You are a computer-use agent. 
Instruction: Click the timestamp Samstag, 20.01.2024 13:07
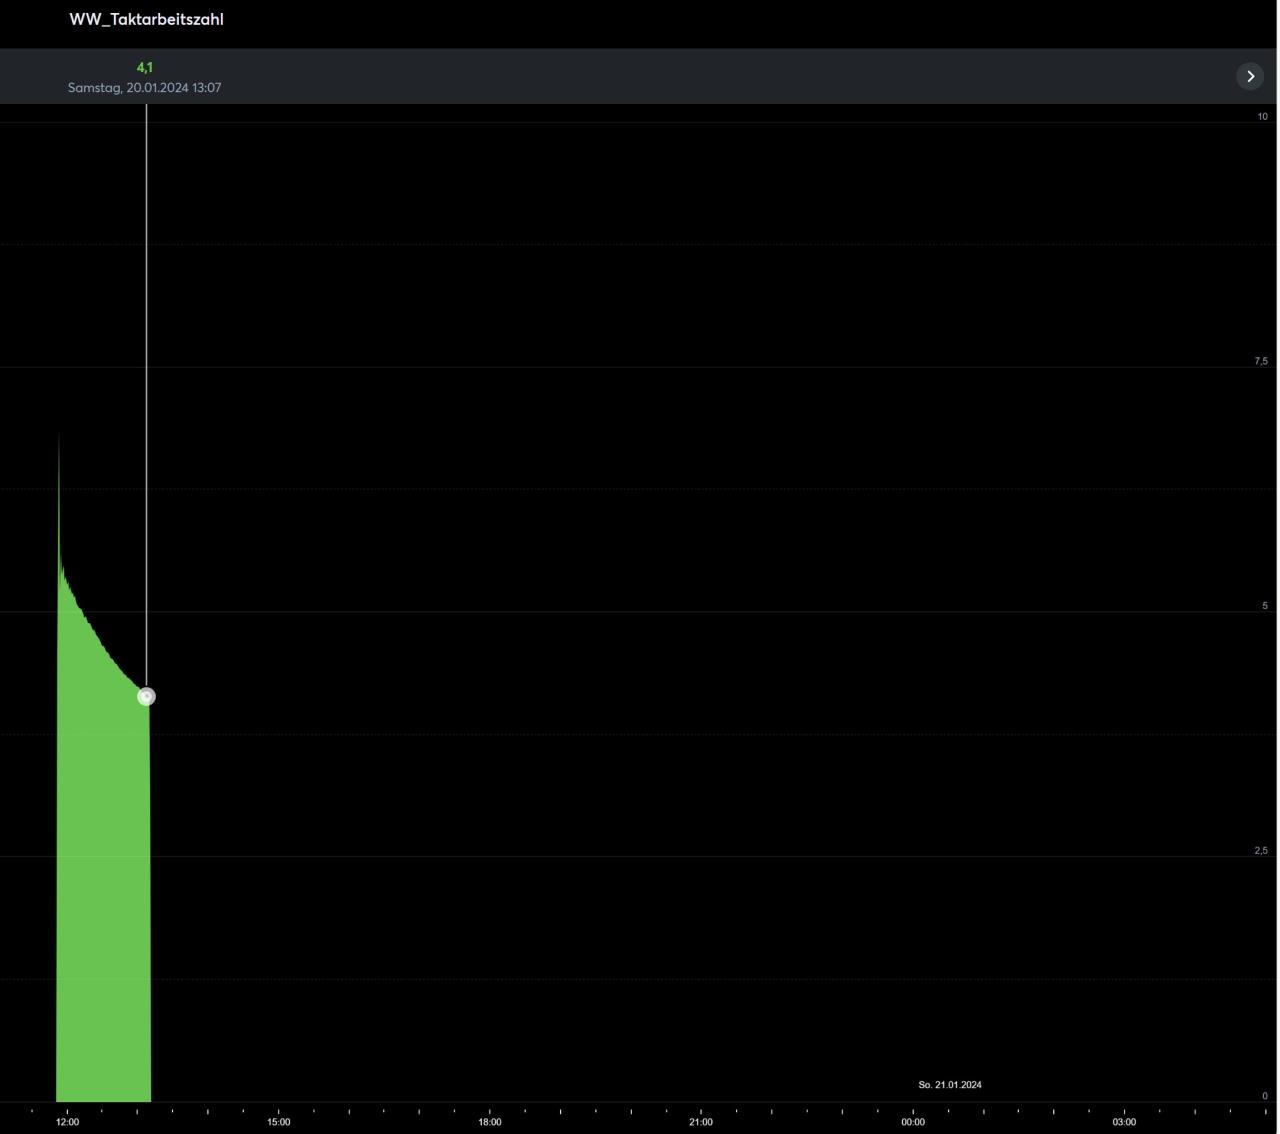click(145, 88)
